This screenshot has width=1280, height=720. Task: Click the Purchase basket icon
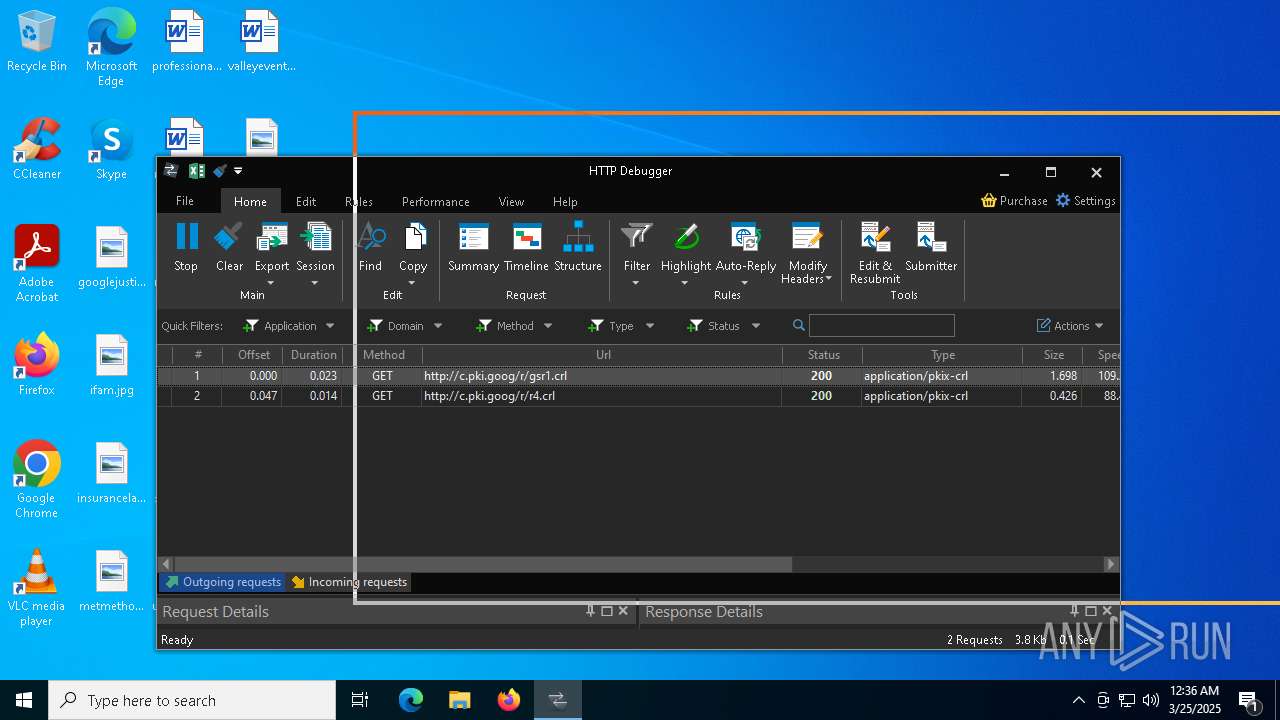989,201
